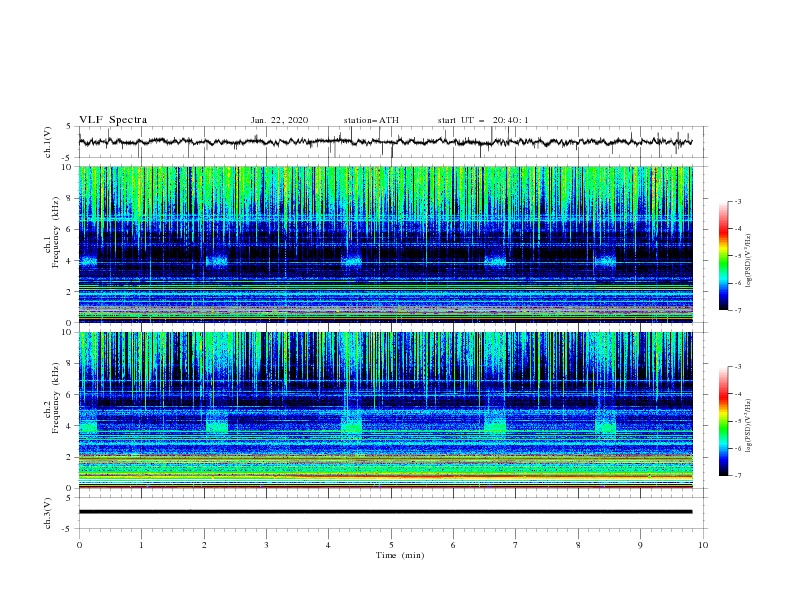Viewport: 792px width, 612px height.
Task: Click the "VLF Spectra" title text
Action: tap(113, 120)
